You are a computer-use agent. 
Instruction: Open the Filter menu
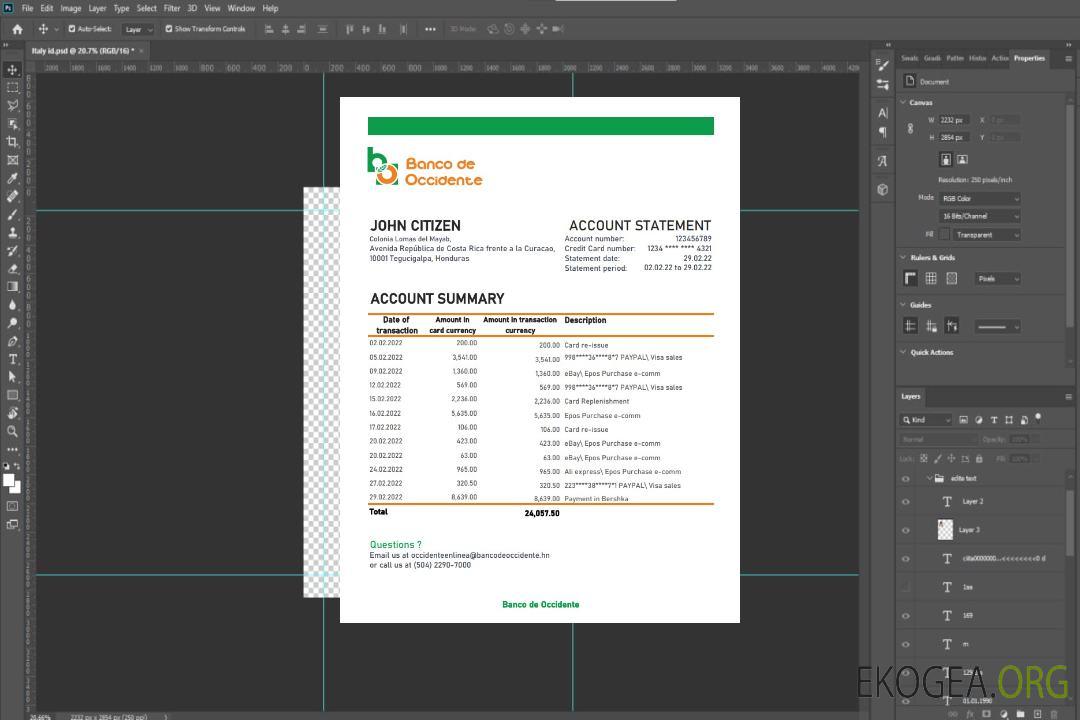172,8
